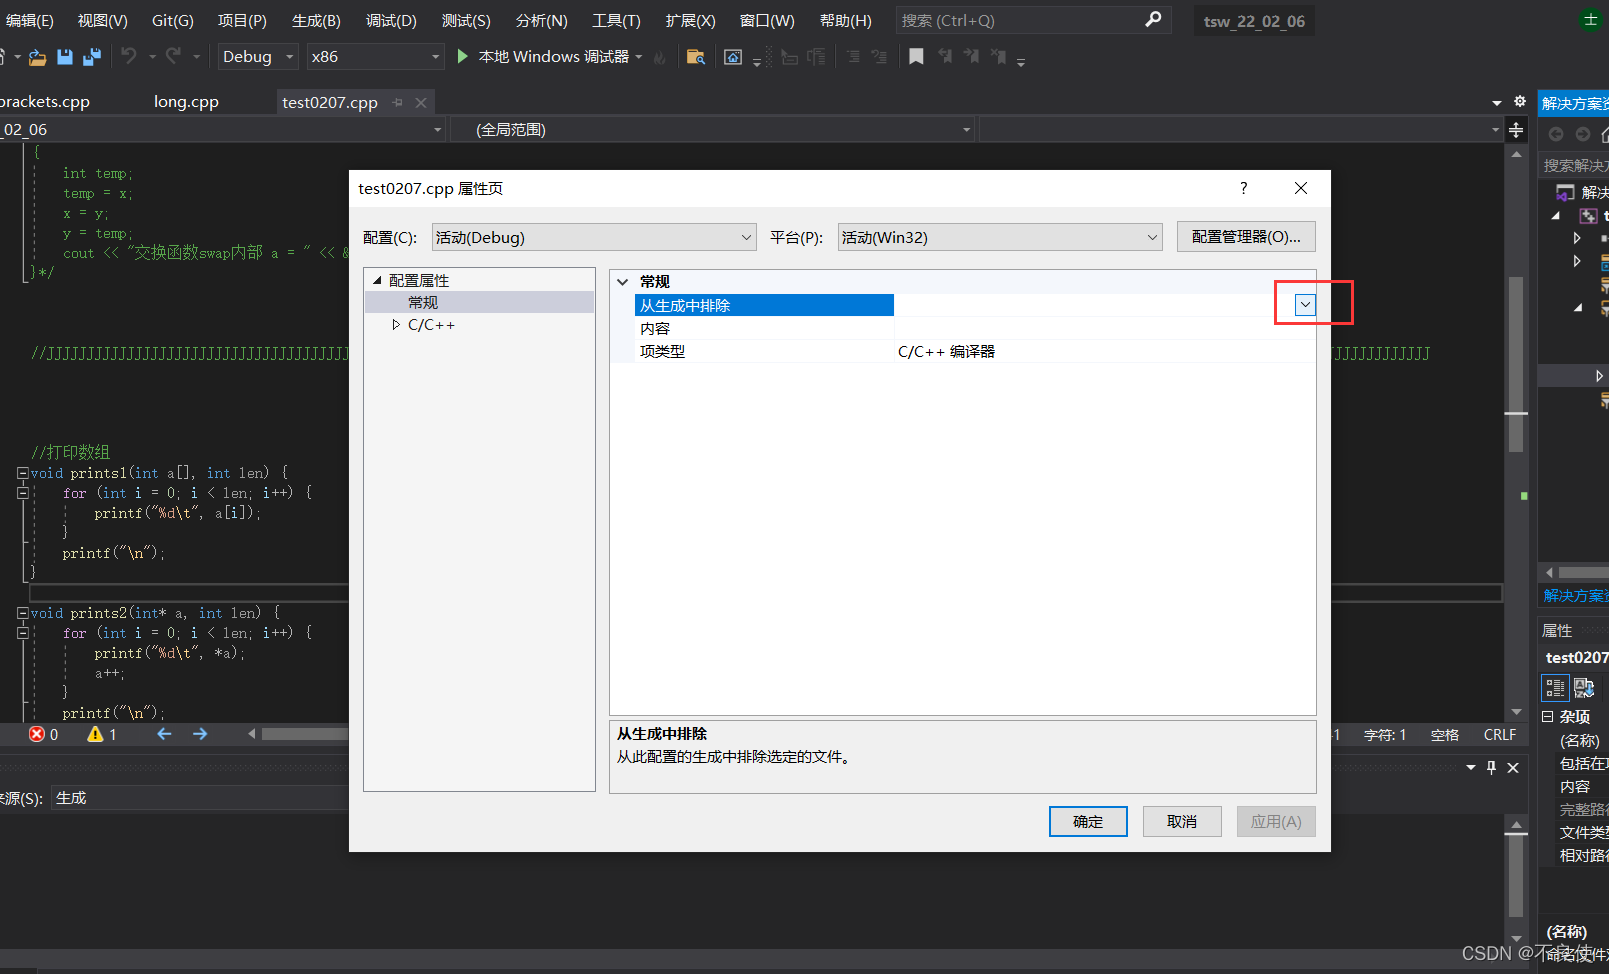Select the 内容 property row
The height and width of the screenshot is (974, 1609).
(x=975, y=328)
